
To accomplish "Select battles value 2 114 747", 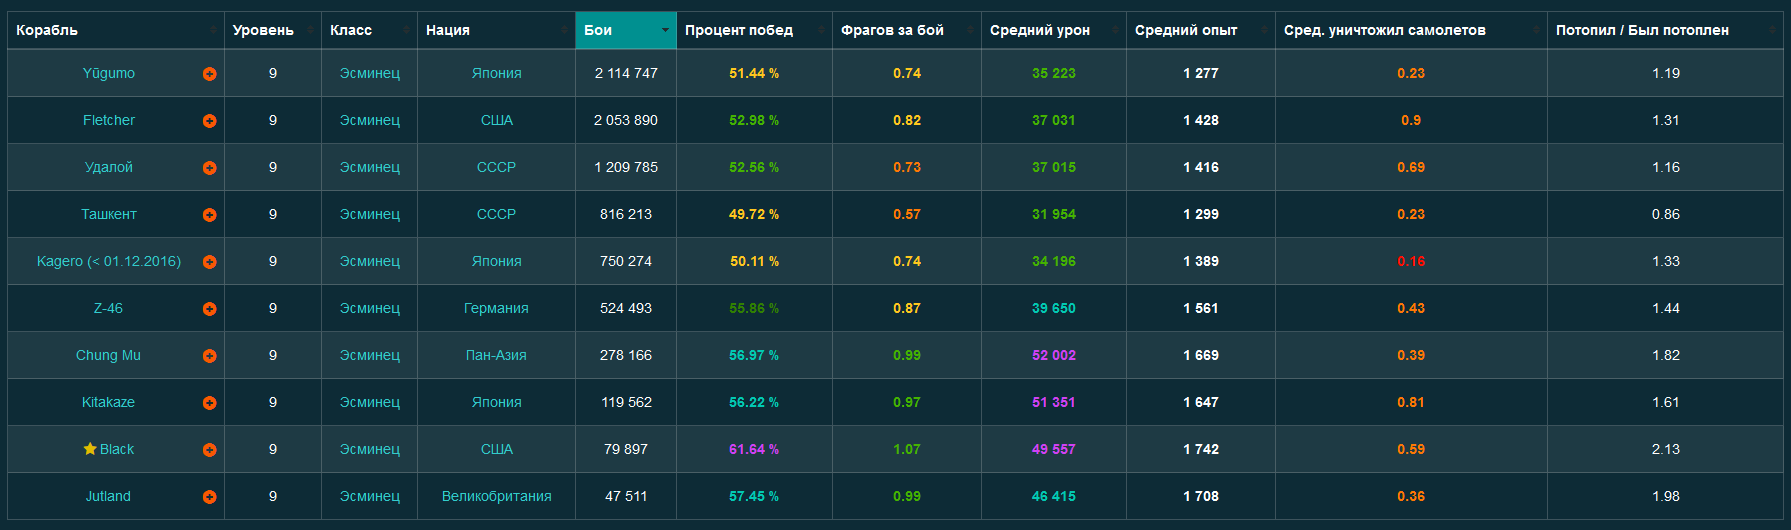I will pyautogui.click(x=626, y=73).
